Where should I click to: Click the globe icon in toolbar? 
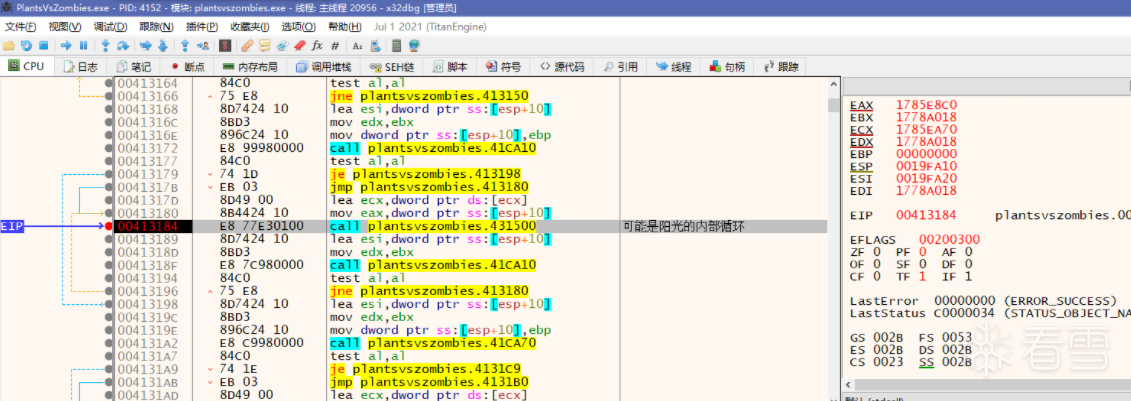click(414, 45)
